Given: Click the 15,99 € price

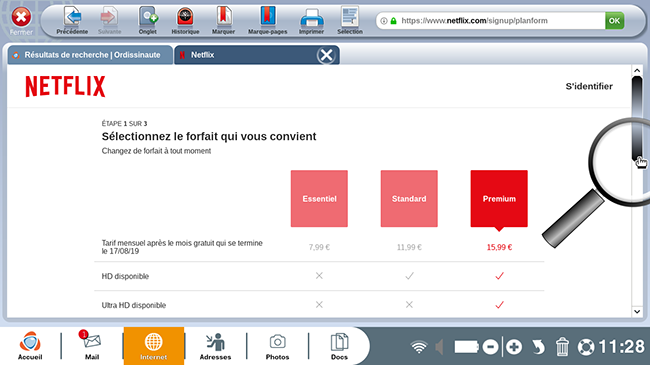Looking at the screenshot, I should [x=499, y=247].
